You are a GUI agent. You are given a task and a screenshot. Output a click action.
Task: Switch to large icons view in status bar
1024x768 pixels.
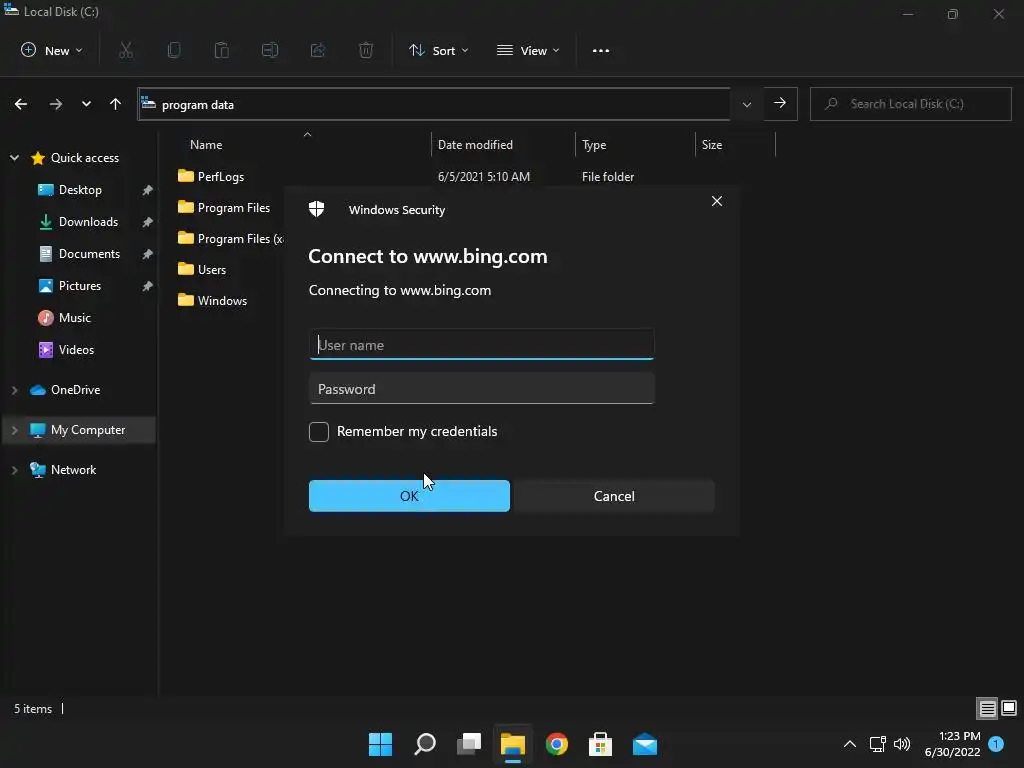tap(1009, 708)
